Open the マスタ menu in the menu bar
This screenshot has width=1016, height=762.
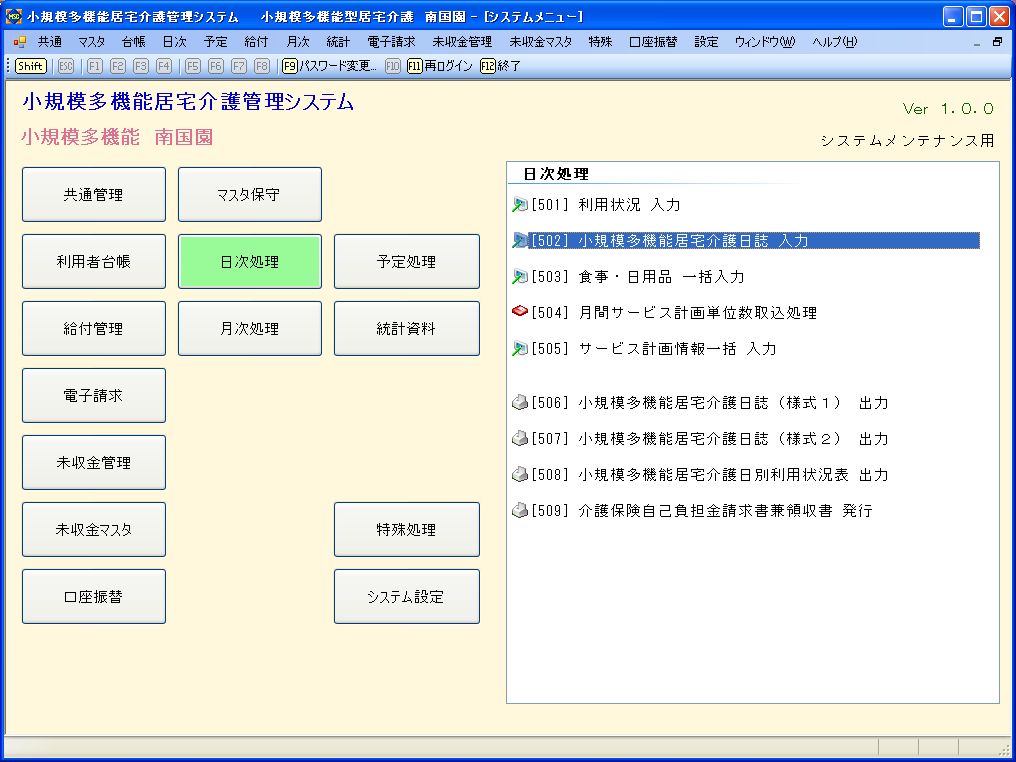tap(91, 42)
